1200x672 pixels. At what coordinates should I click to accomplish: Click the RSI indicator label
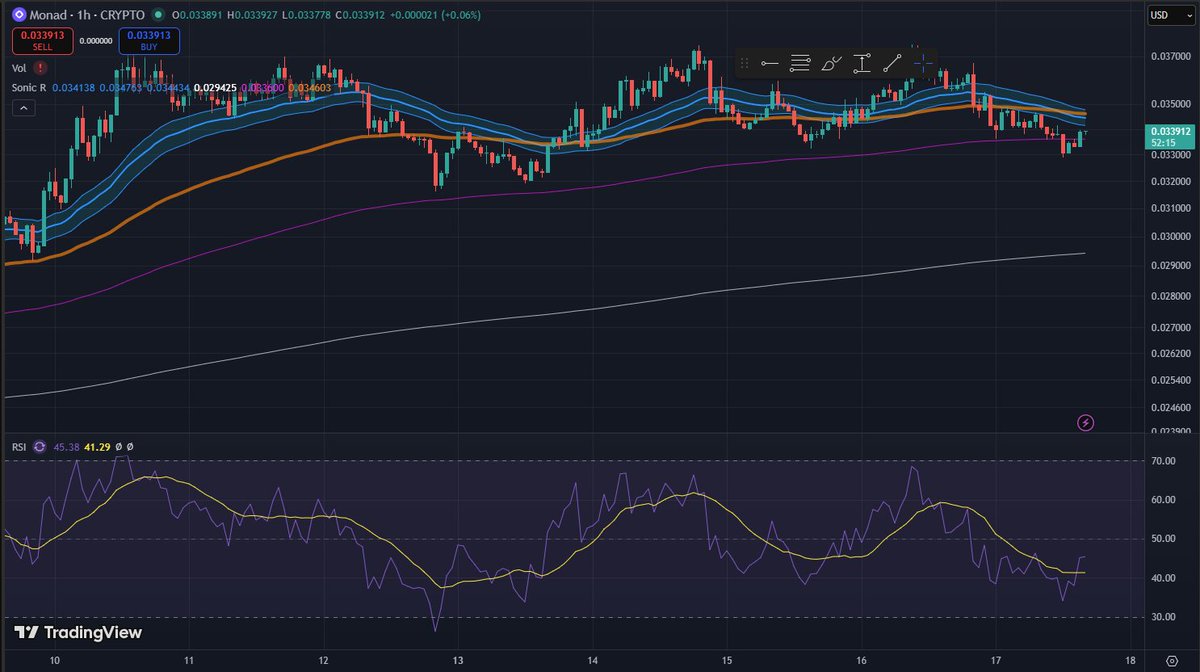(19, 446)
